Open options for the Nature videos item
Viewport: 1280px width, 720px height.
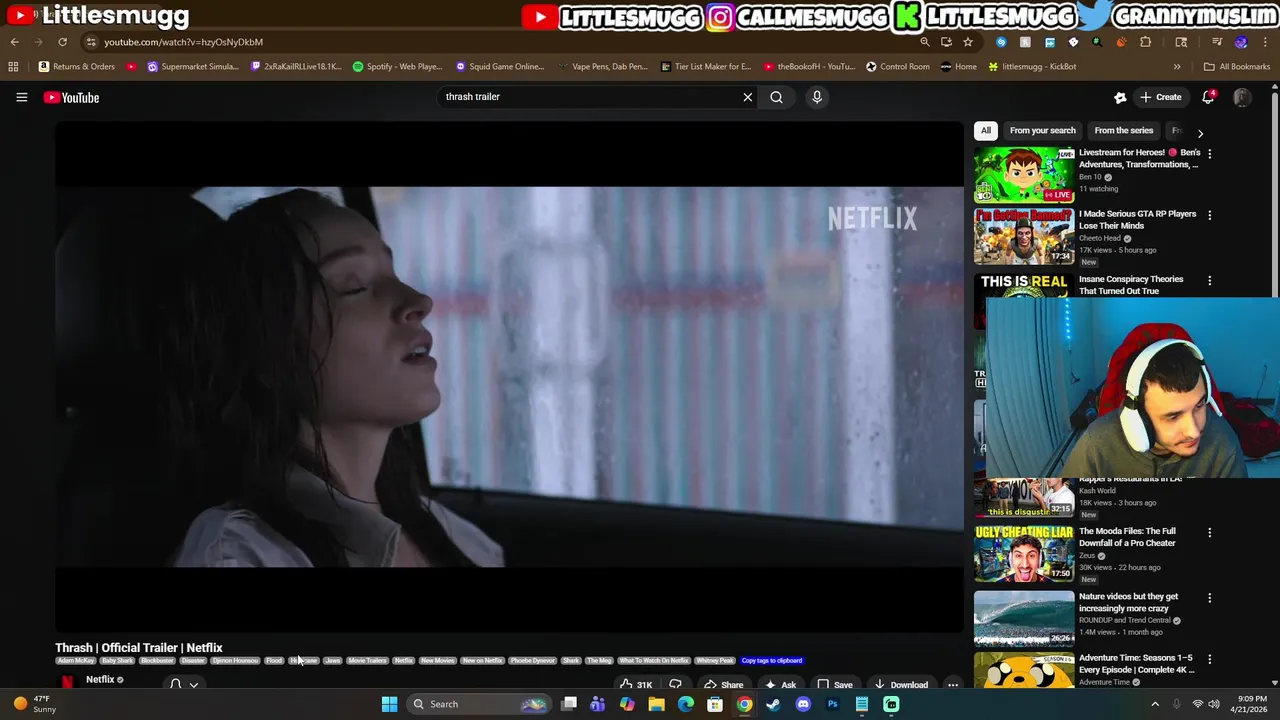[1209, 598]
